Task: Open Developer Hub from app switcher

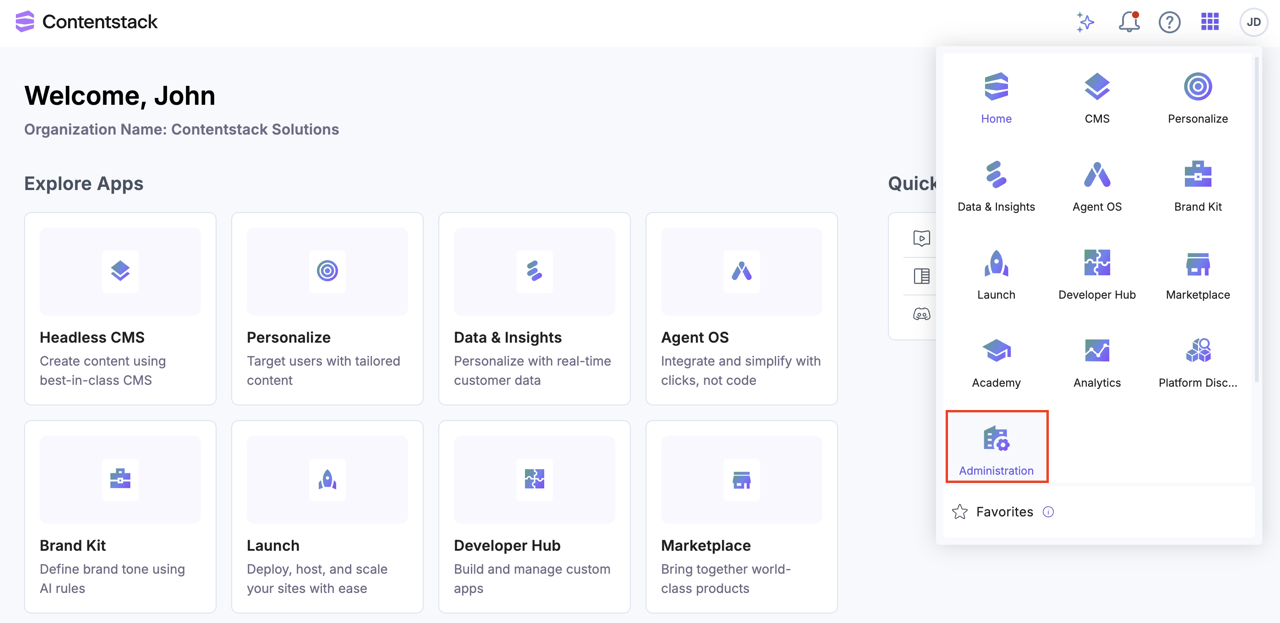Action: [x=1097, y=274]
